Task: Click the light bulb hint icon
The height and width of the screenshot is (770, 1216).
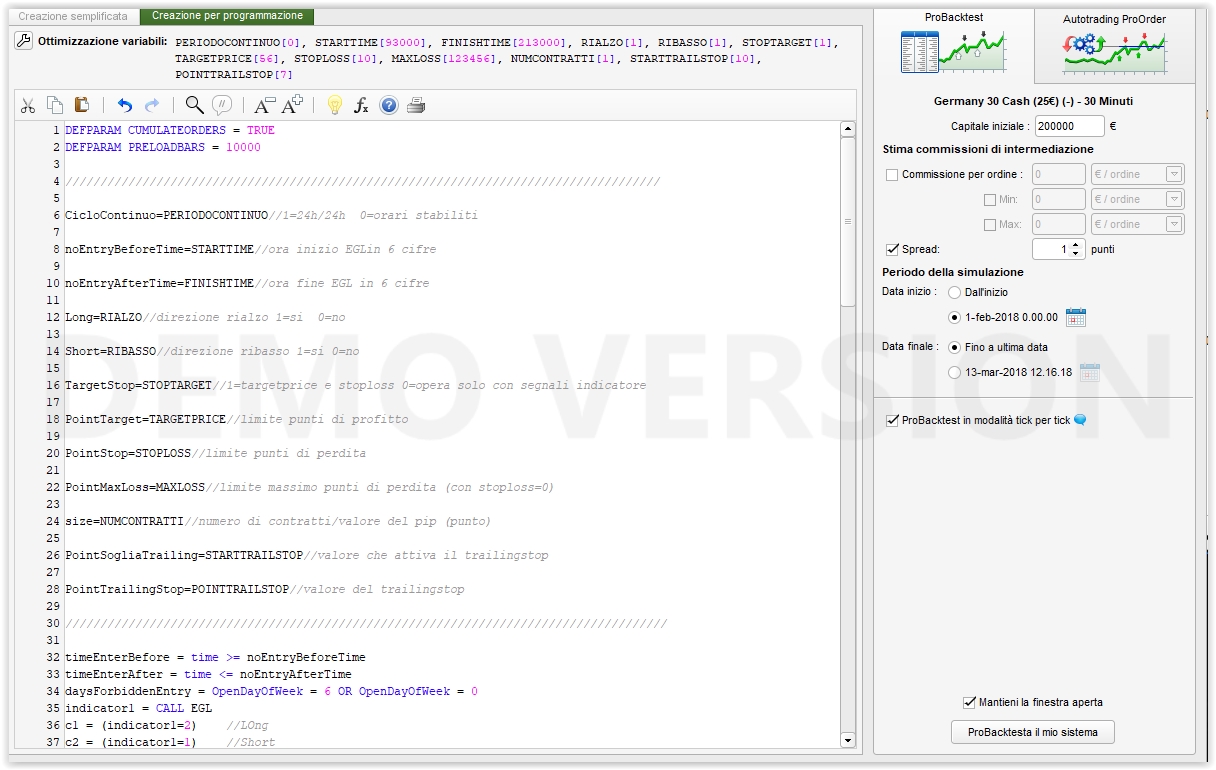Action: click(x=335, y=105)
